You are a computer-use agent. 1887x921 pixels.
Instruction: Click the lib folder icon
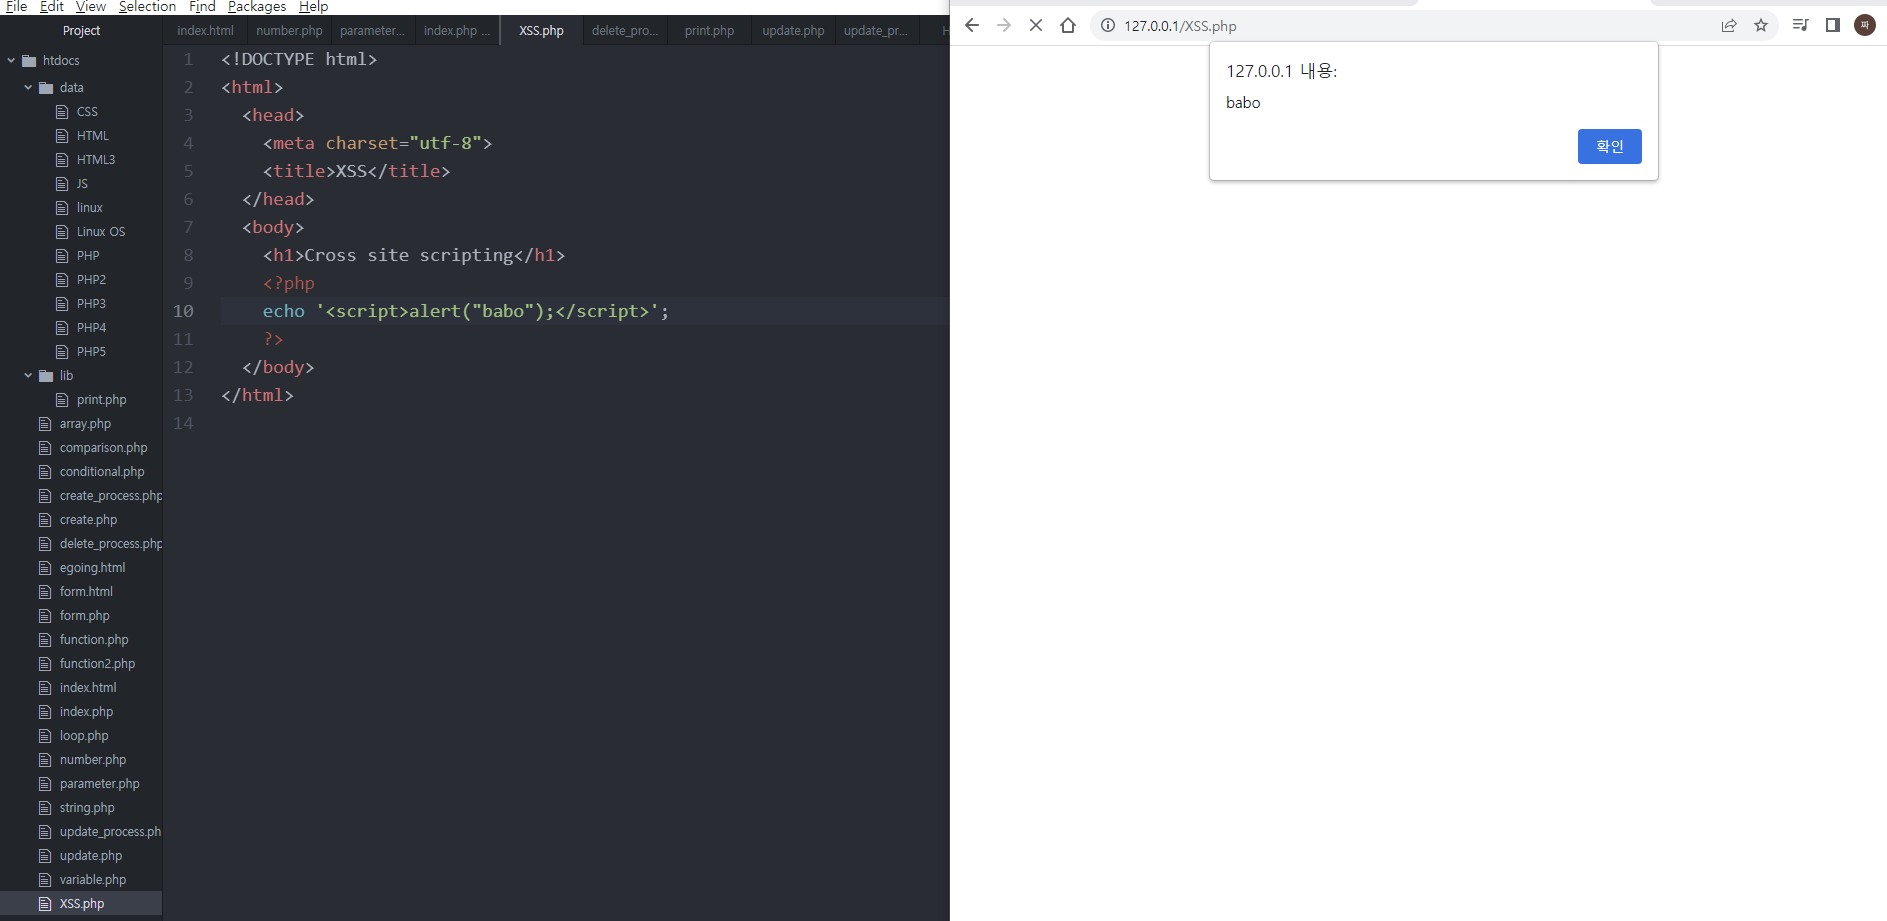pyautogui.click(x=46, y=376)
